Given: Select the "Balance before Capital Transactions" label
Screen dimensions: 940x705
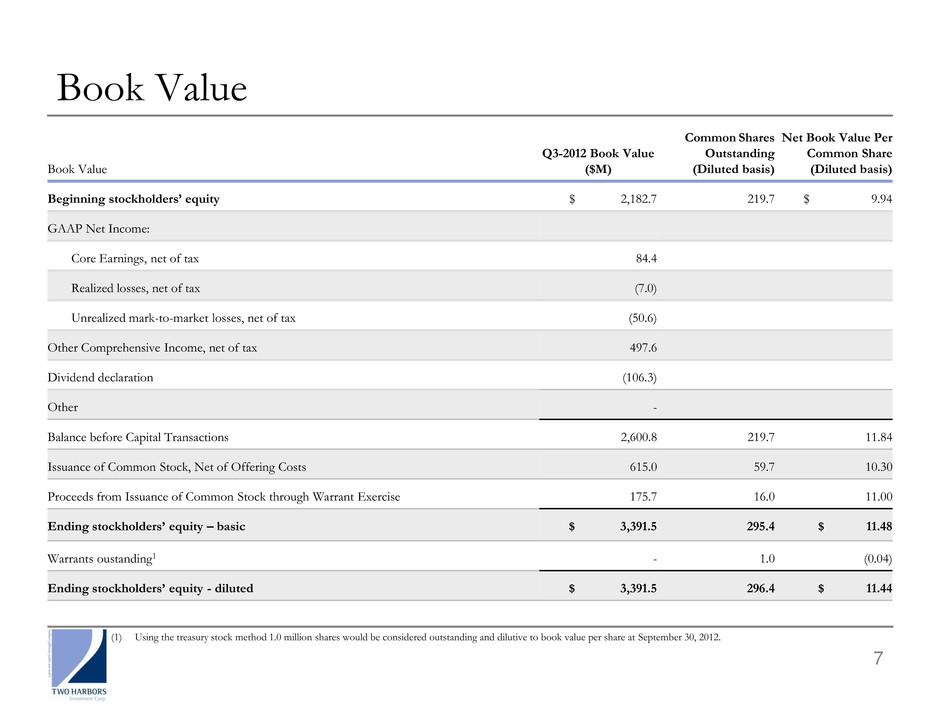Looking at the screenshot, I should [x=138, y=437].
